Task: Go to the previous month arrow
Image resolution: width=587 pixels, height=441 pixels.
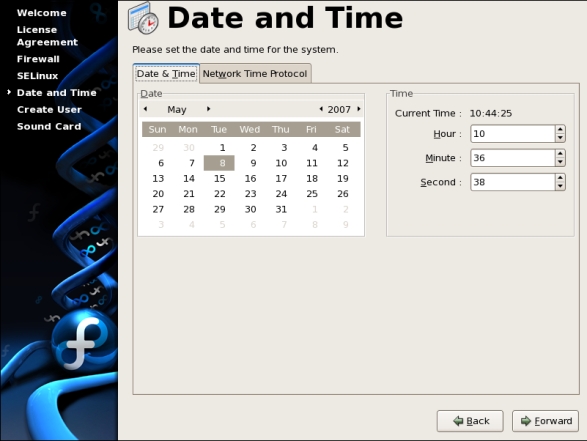Action: coord(145,109)
